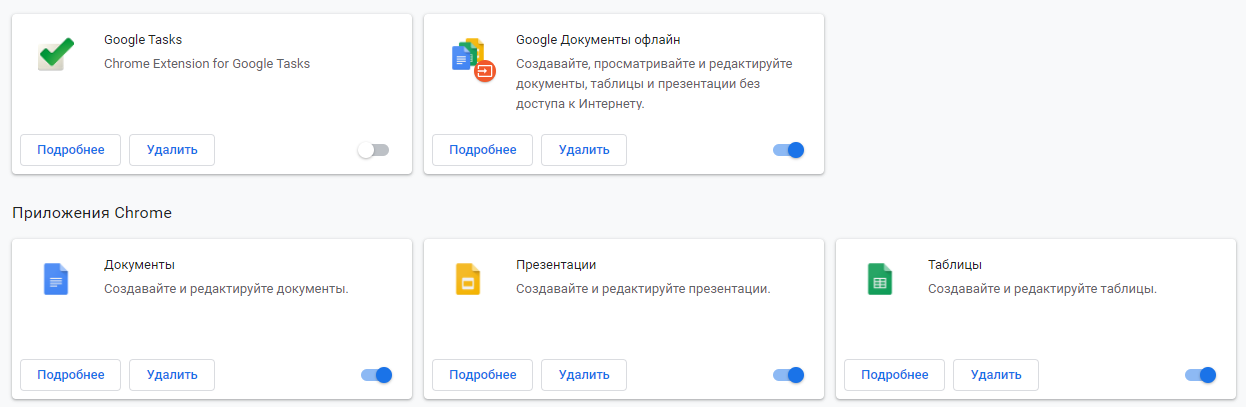Delete the Презентации app via Удалить
The image size is (1246, 407).
click(584, 375)
